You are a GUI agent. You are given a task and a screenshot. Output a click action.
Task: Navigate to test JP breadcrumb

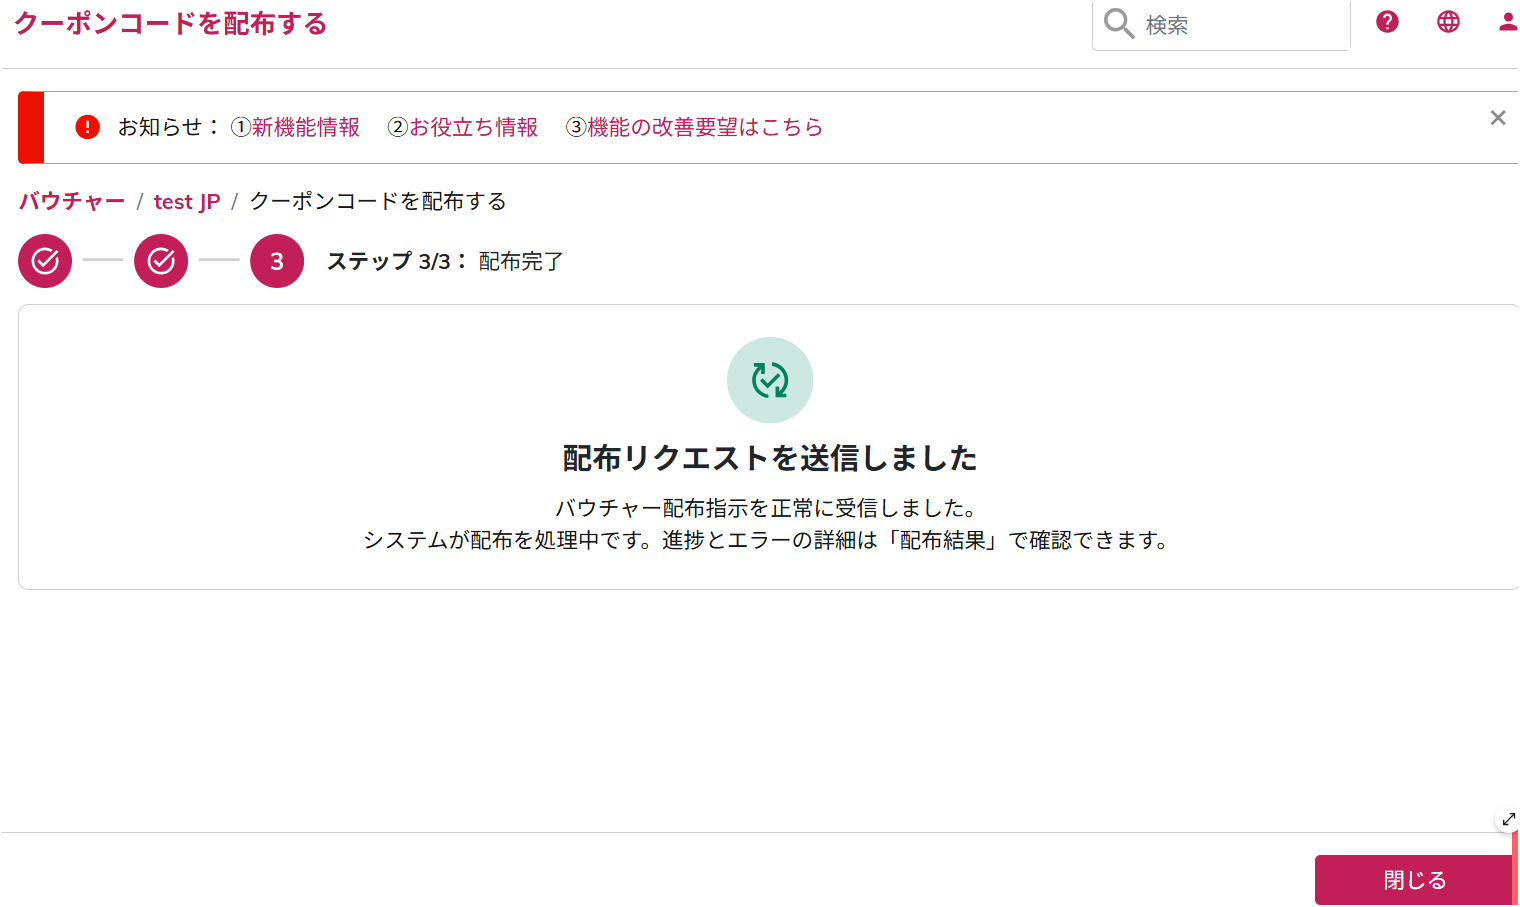pyautogui.click(x=187, y=202)
